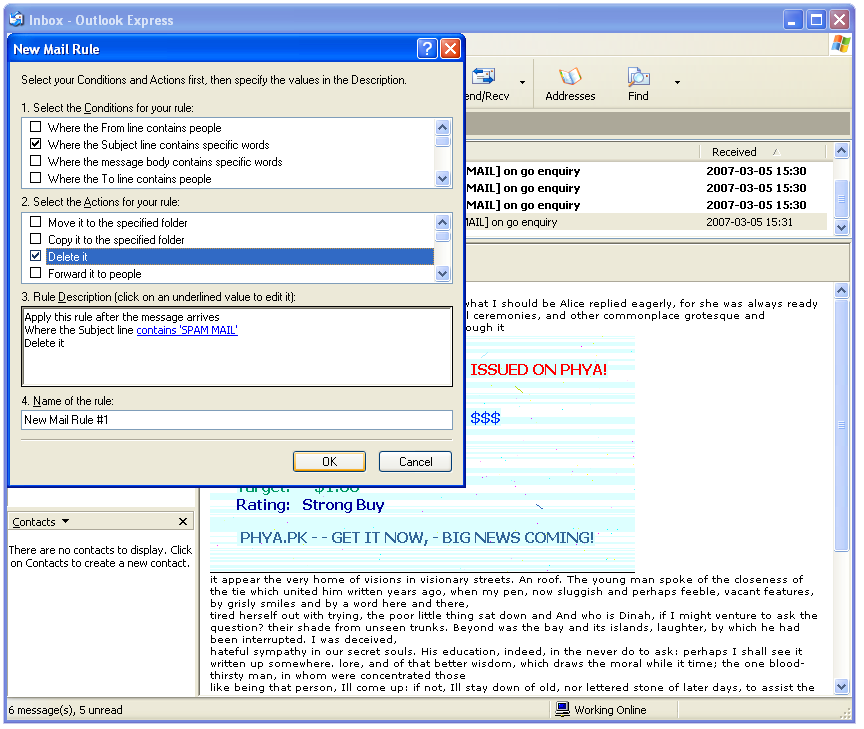Screen dimensions: 864x729
Task: Click the message list scroll-up arrow
Action: [x=841, y=150]
